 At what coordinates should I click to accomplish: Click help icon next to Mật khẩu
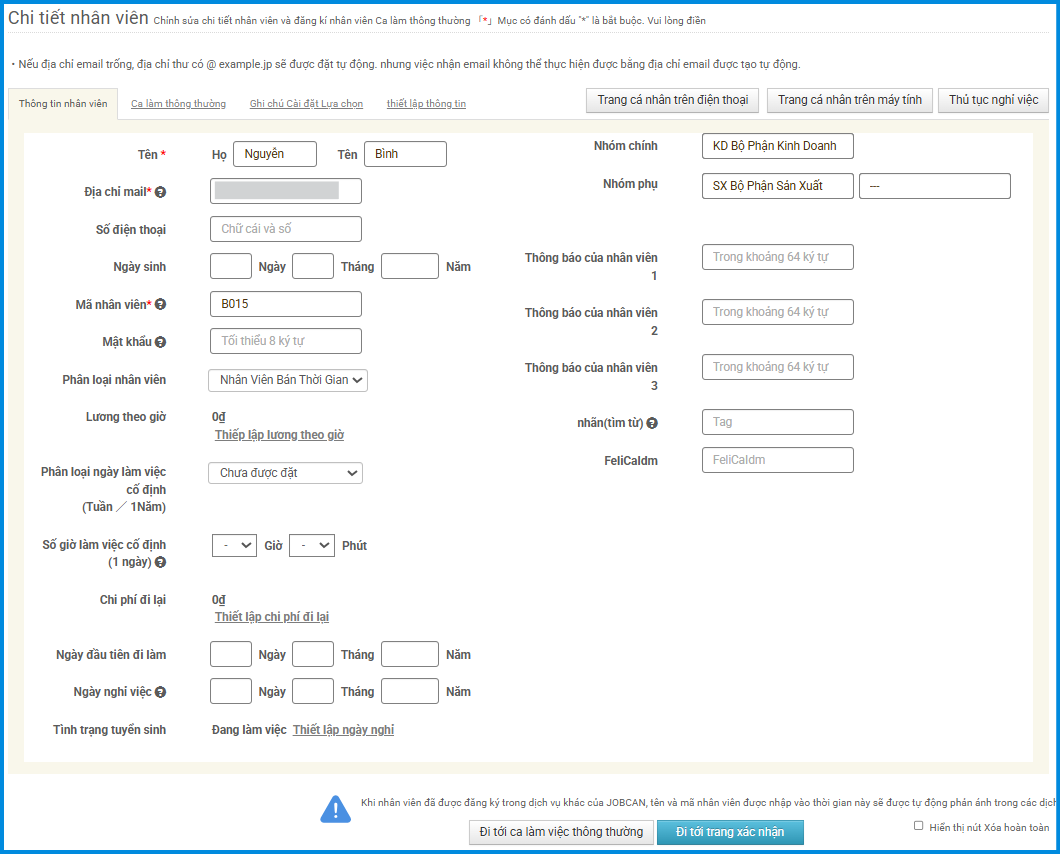pyautogui.click(x=161, y=342)
